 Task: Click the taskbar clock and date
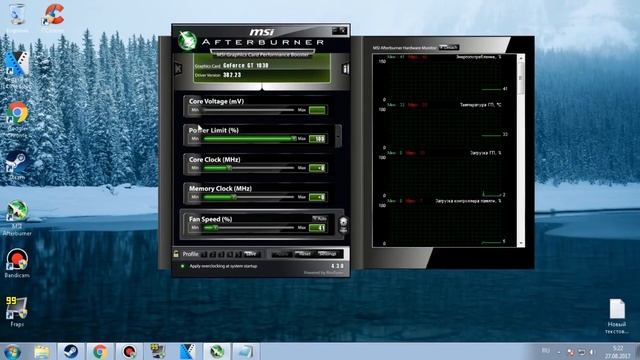[x=618, y=352]
